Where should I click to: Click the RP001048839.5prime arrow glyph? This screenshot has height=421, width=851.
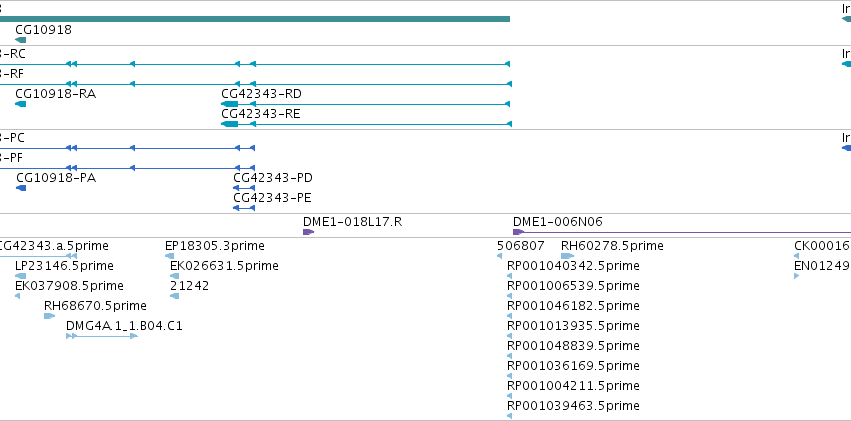pos(509,356)
